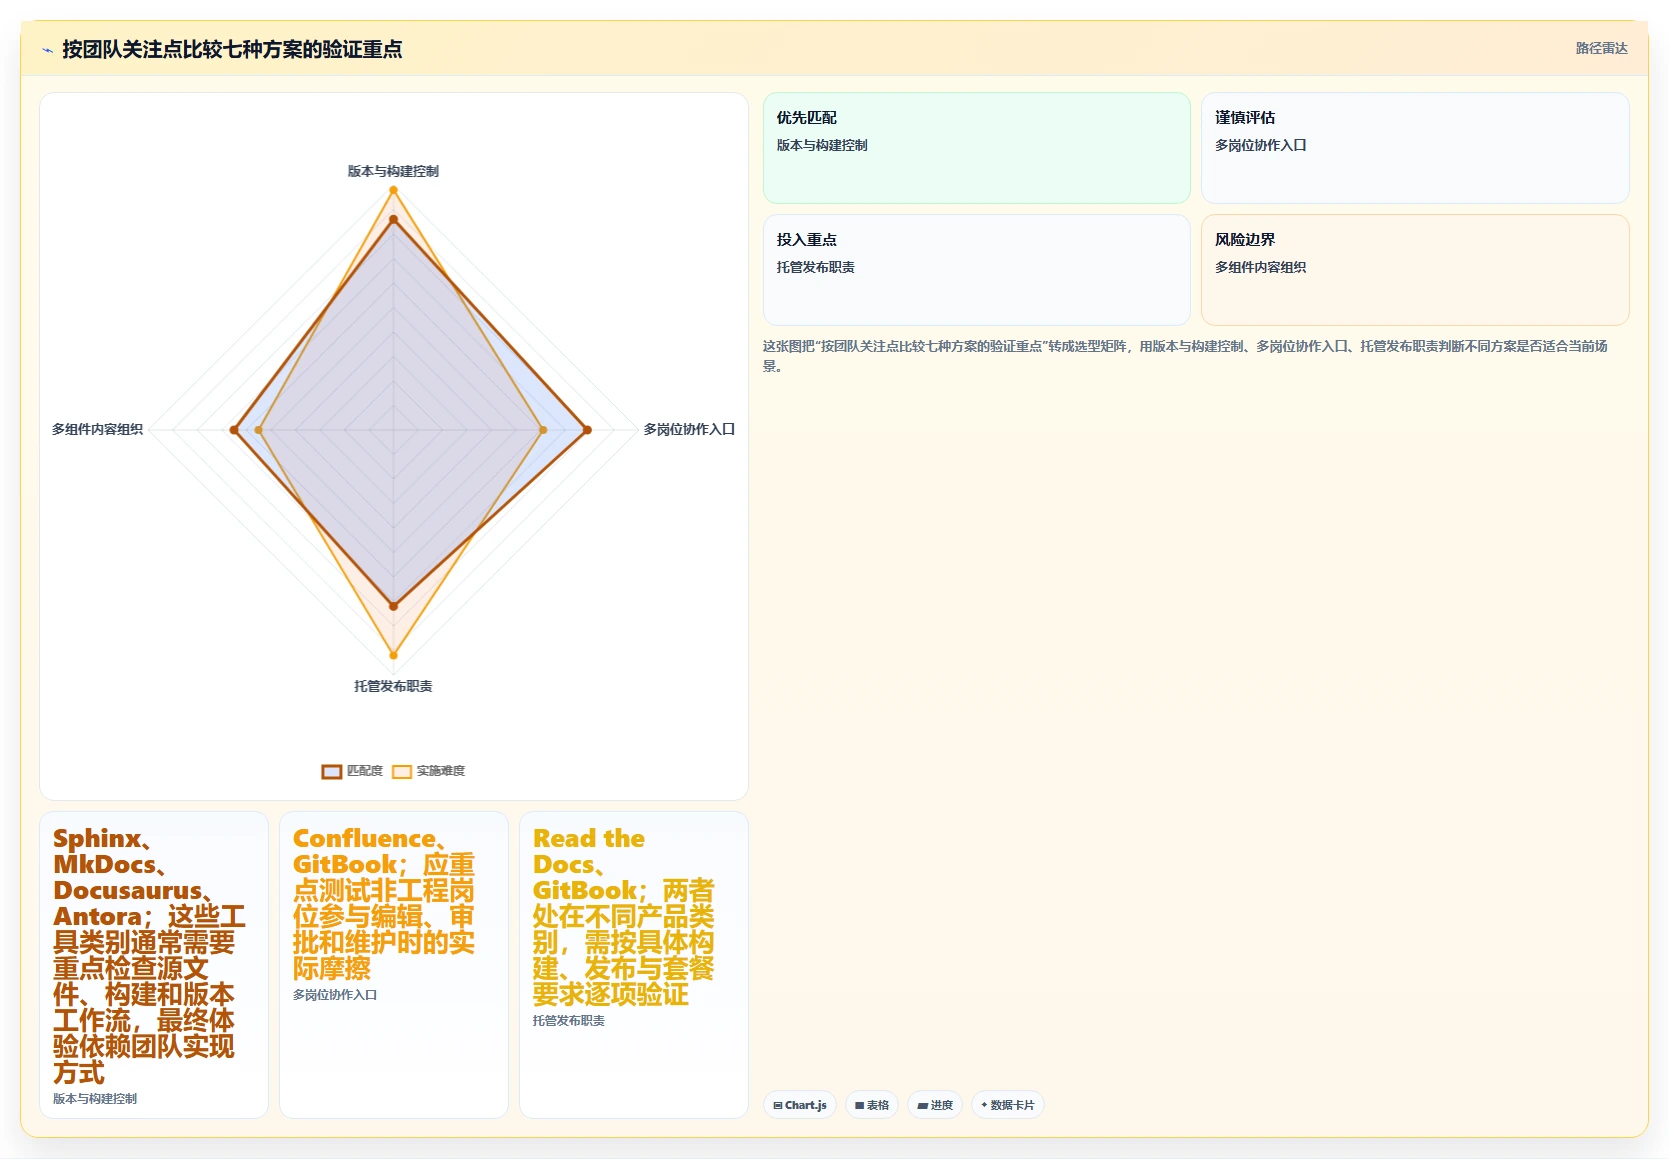Click the 多组件内容组织 radar axis label

[x=97, y=429]
